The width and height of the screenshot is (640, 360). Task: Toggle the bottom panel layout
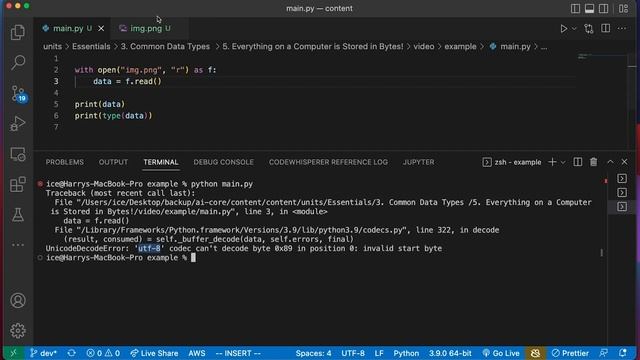click(x=589, y=9)
